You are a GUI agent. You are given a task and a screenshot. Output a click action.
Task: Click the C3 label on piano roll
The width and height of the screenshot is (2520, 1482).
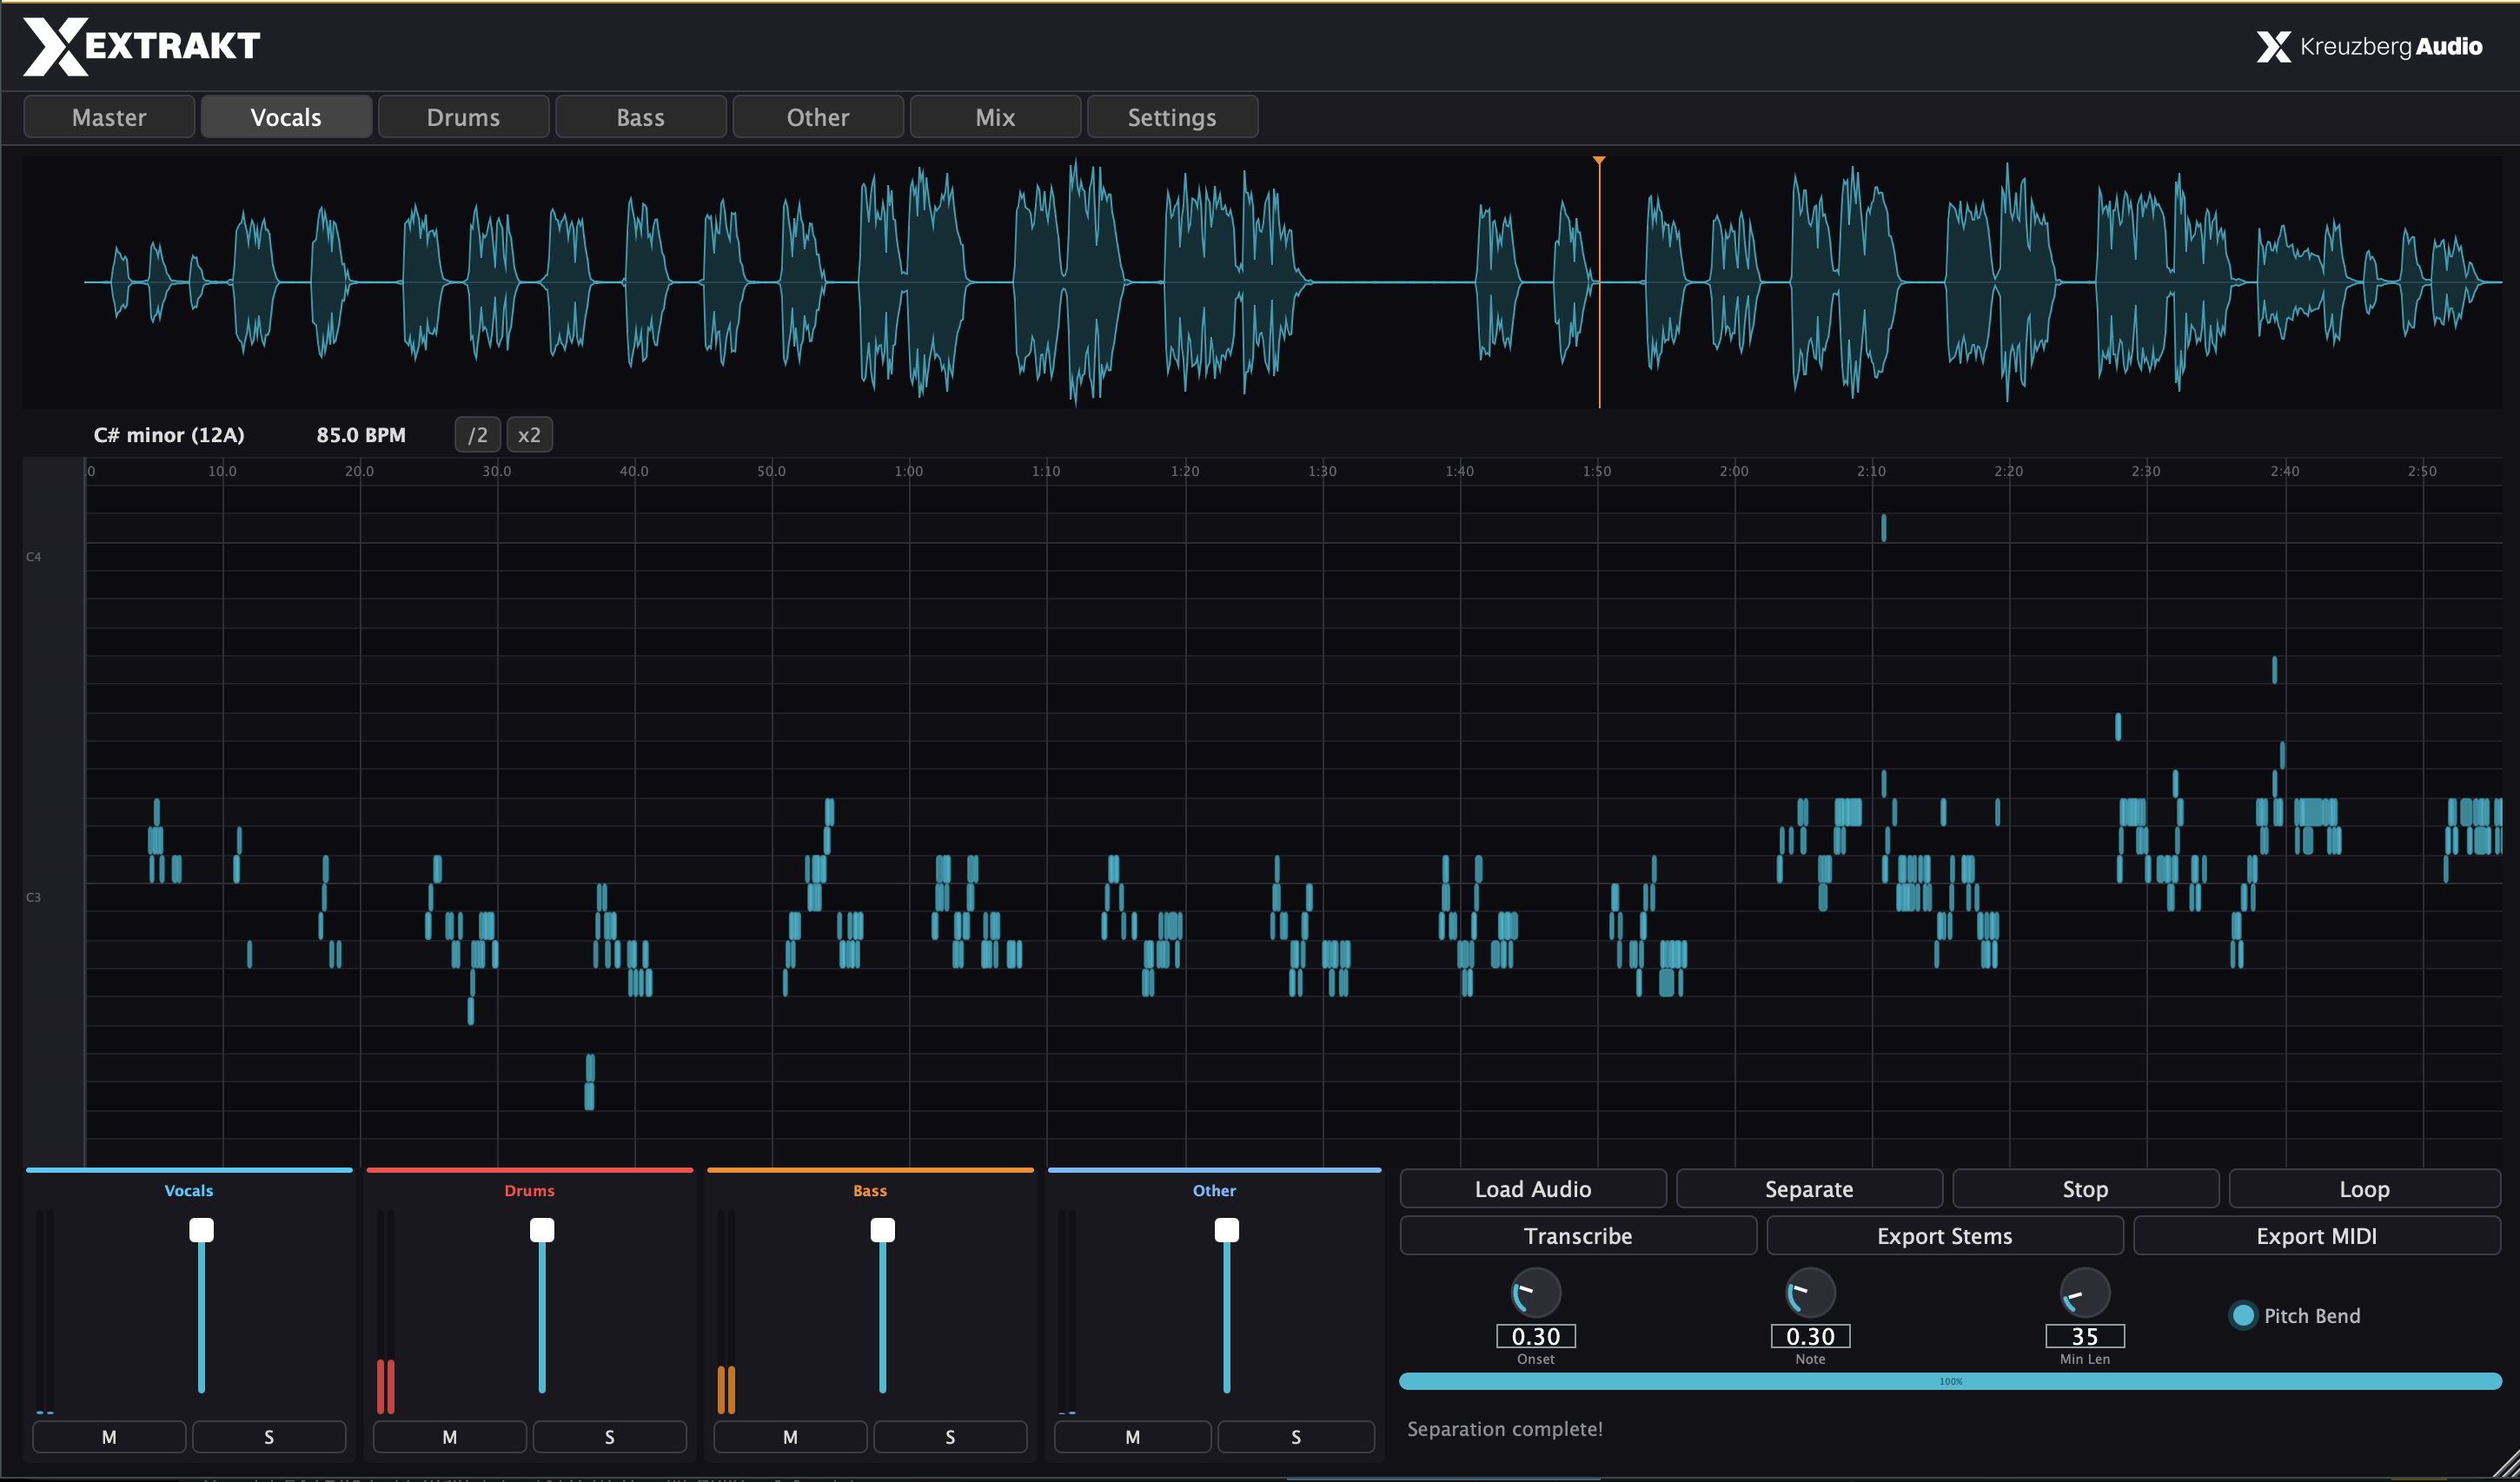click(x=34, y=897)
